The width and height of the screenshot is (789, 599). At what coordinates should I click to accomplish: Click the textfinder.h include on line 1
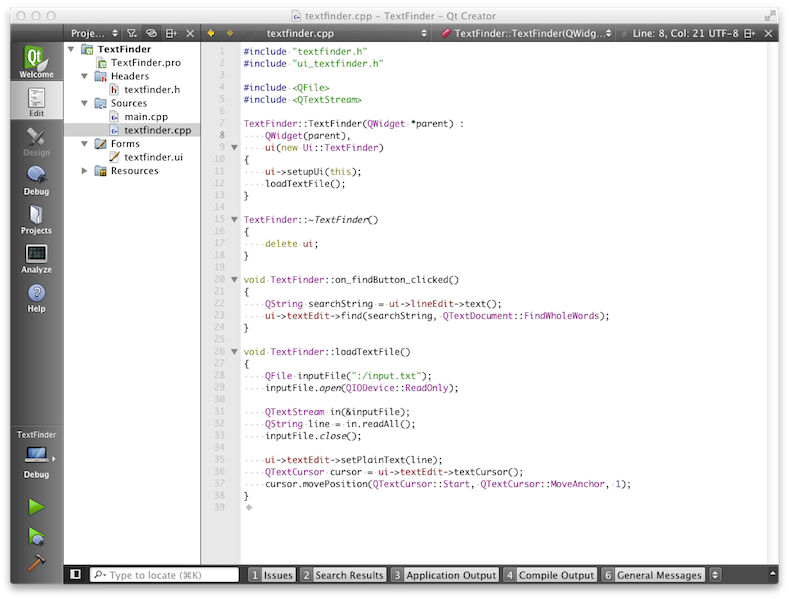[x=330, y=51]
